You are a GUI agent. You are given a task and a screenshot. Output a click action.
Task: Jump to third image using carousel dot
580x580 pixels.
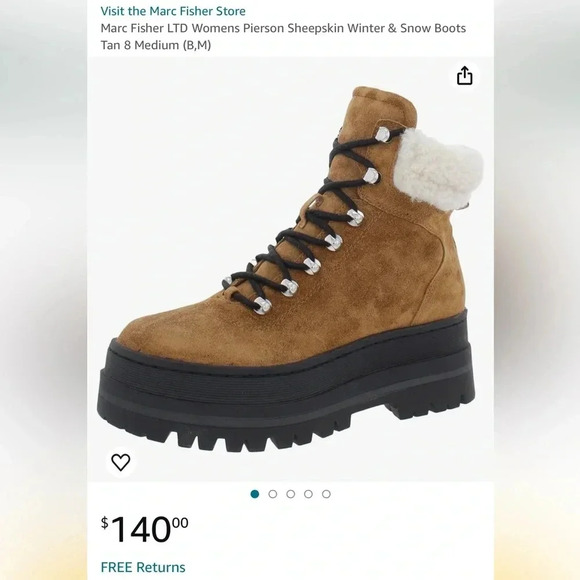(x=290, y=494)
